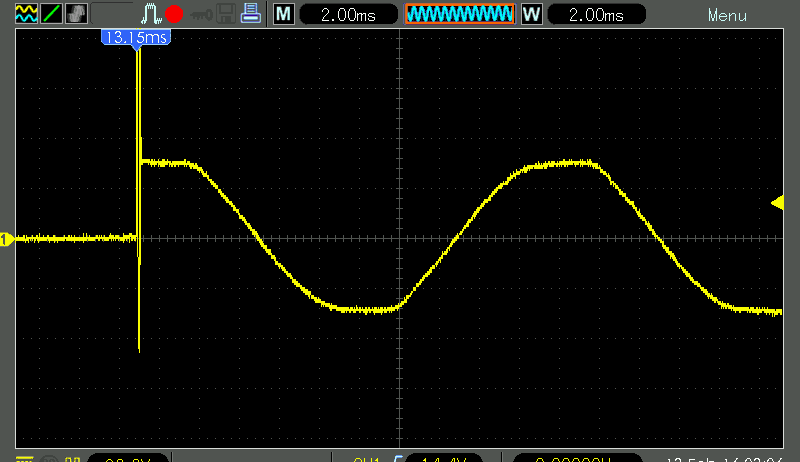800x462 pixels.
Task: Click the blank box left of the pulse icon
Action: tap(112, 14)
